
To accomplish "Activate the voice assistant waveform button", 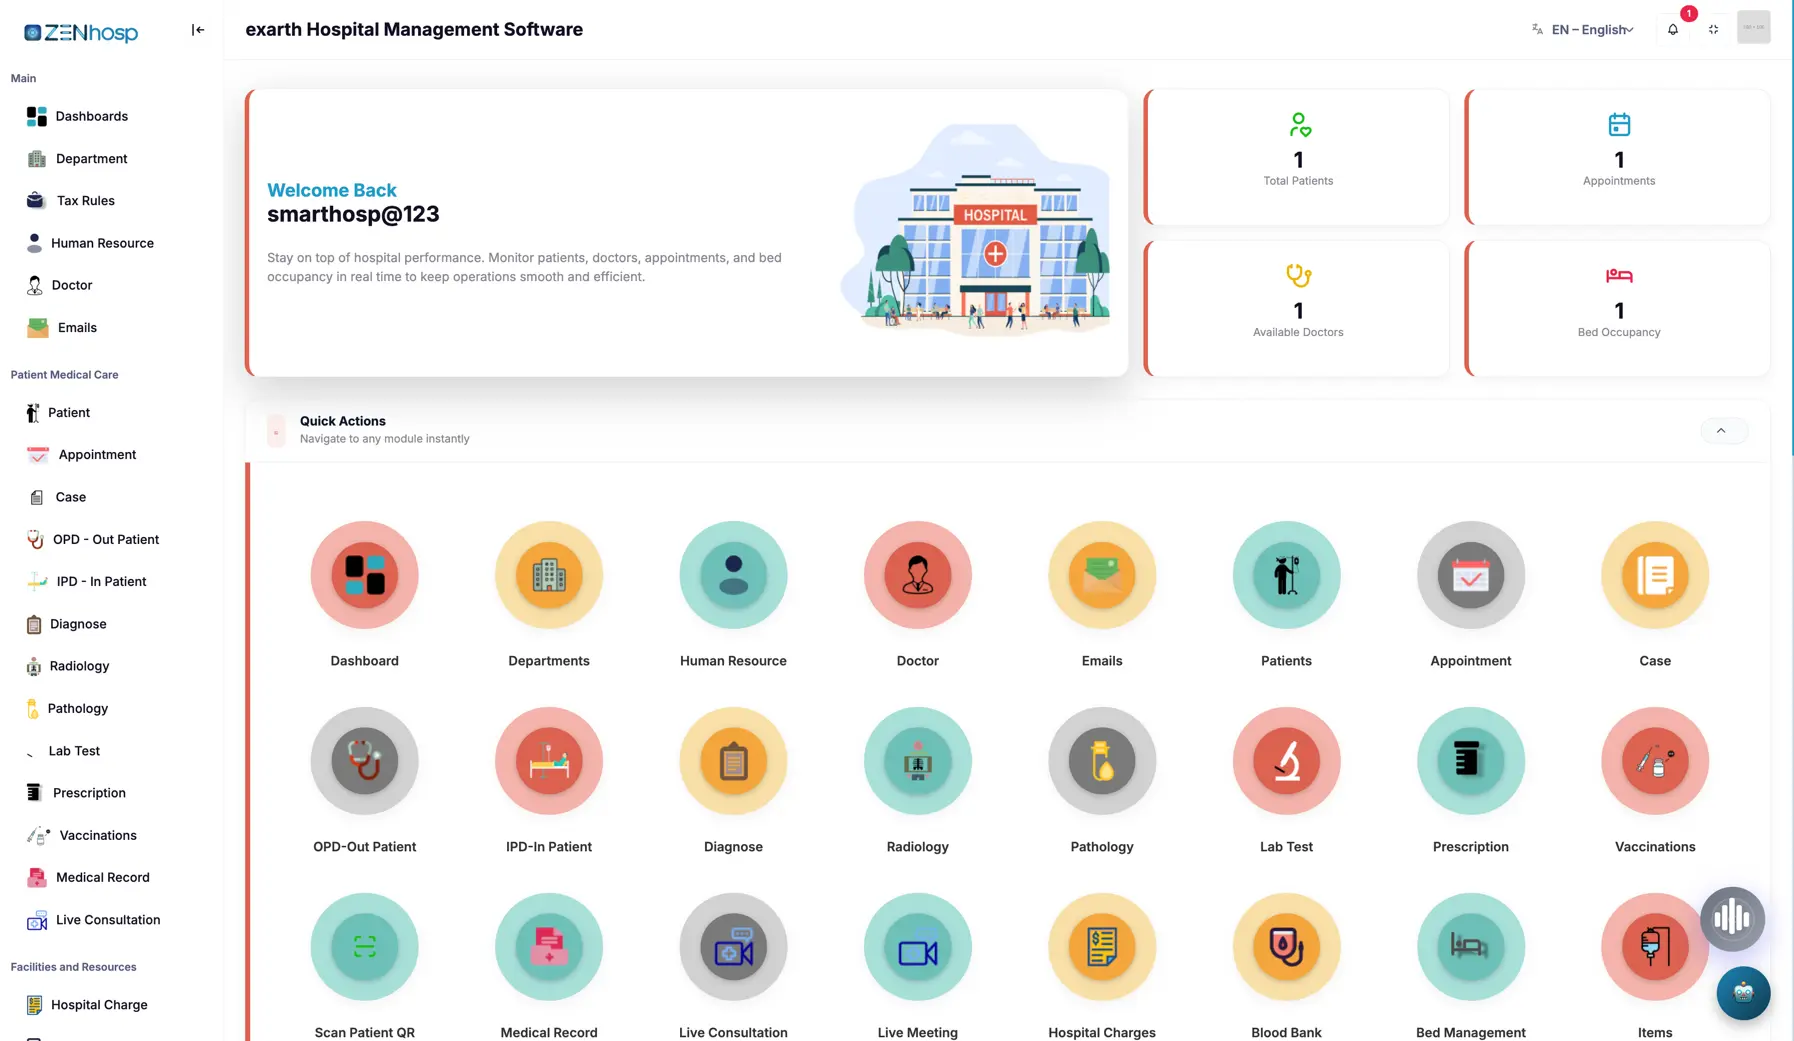I will (1732, 918).
